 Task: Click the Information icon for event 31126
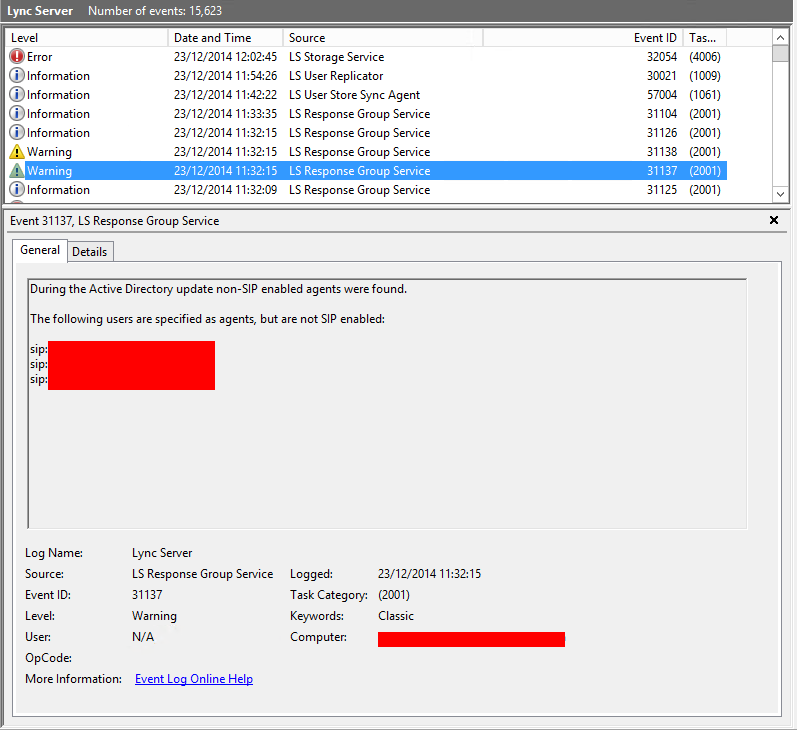(17, 133)
